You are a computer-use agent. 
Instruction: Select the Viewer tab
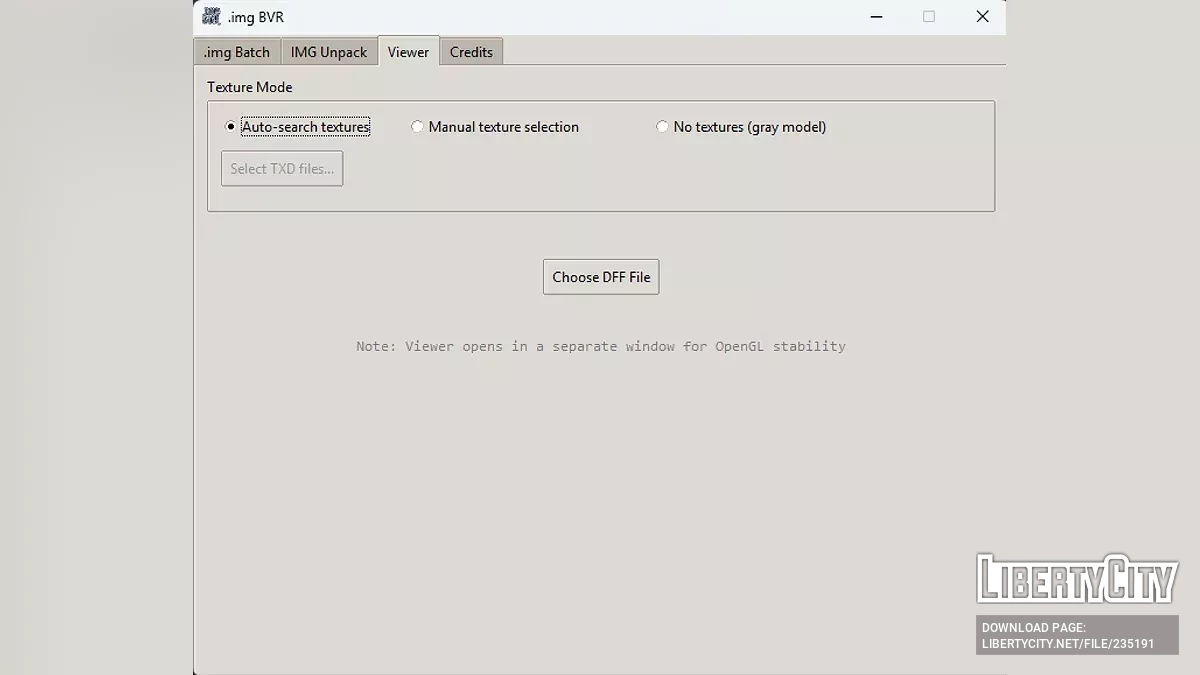tap(408, 52)
